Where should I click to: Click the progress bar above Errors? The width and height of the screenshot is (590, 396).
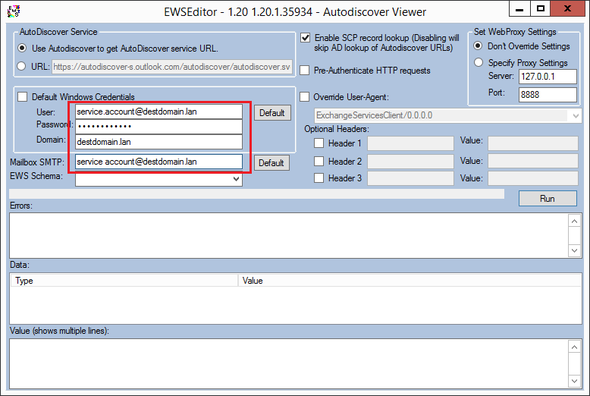pyautogui.click(x=257, y=194)
